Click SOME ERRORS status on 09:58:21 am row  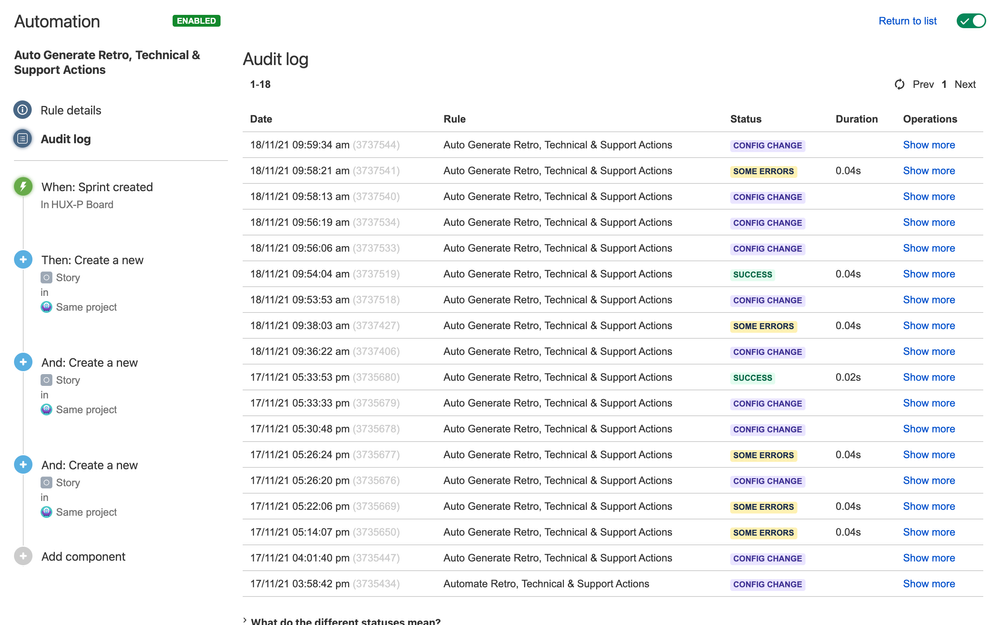[x=763, y=171]
